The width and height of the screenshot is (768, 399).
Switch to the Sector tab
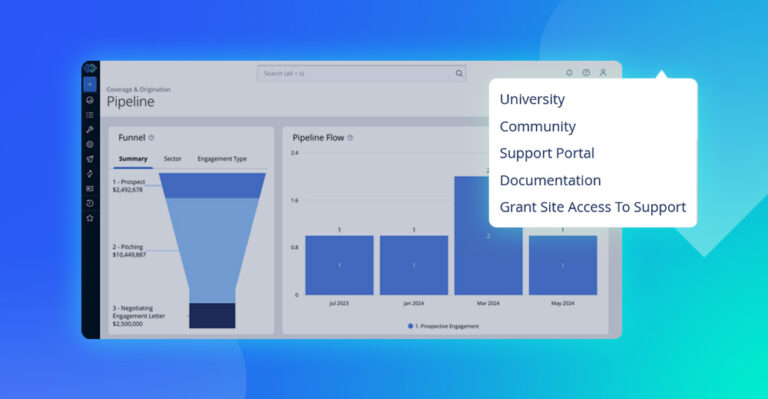pos(172,159)
